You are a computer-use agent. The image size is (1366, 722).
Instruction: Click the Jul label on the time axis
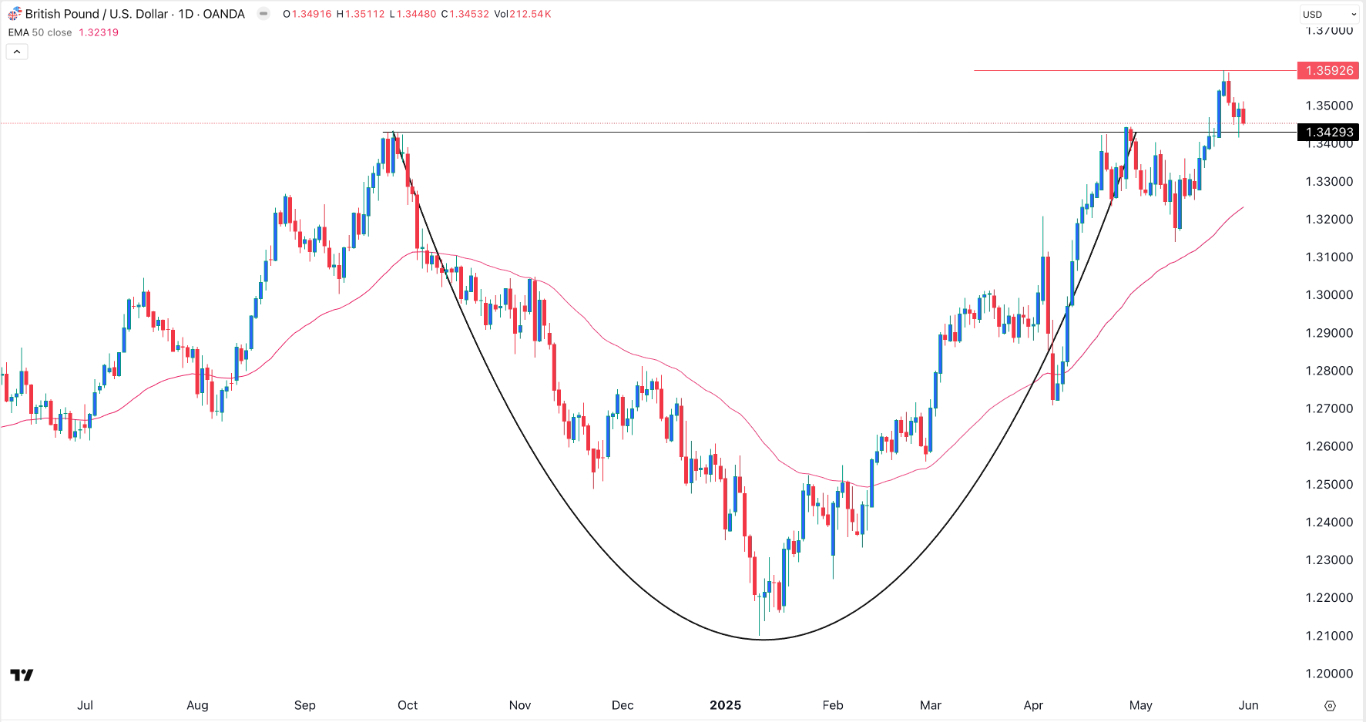85,705
